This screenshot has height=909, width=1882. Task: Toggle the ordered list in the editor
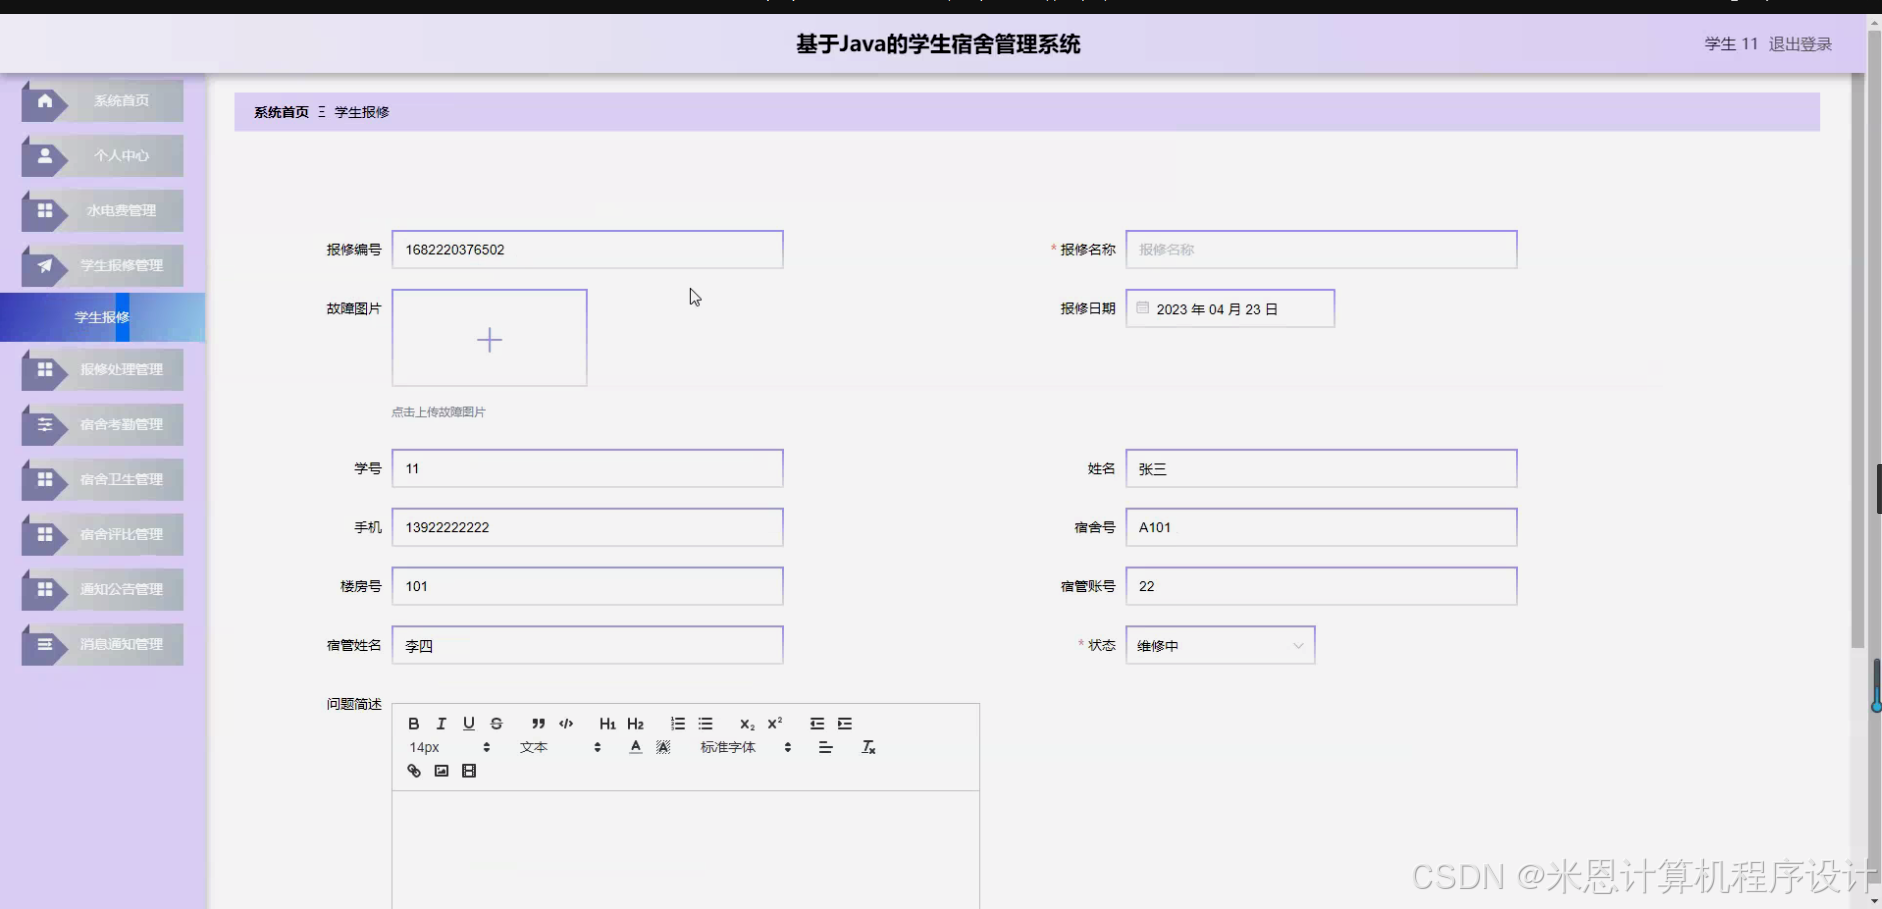pos(678,723)
